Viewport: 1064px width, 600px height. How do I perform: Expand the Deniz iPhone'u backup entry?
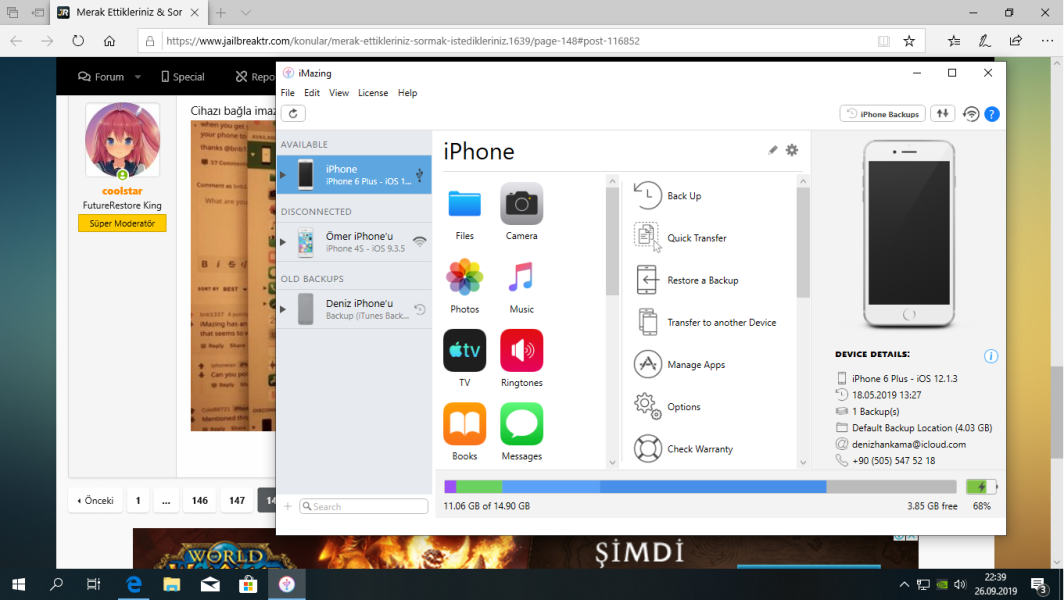coord(283,309)
